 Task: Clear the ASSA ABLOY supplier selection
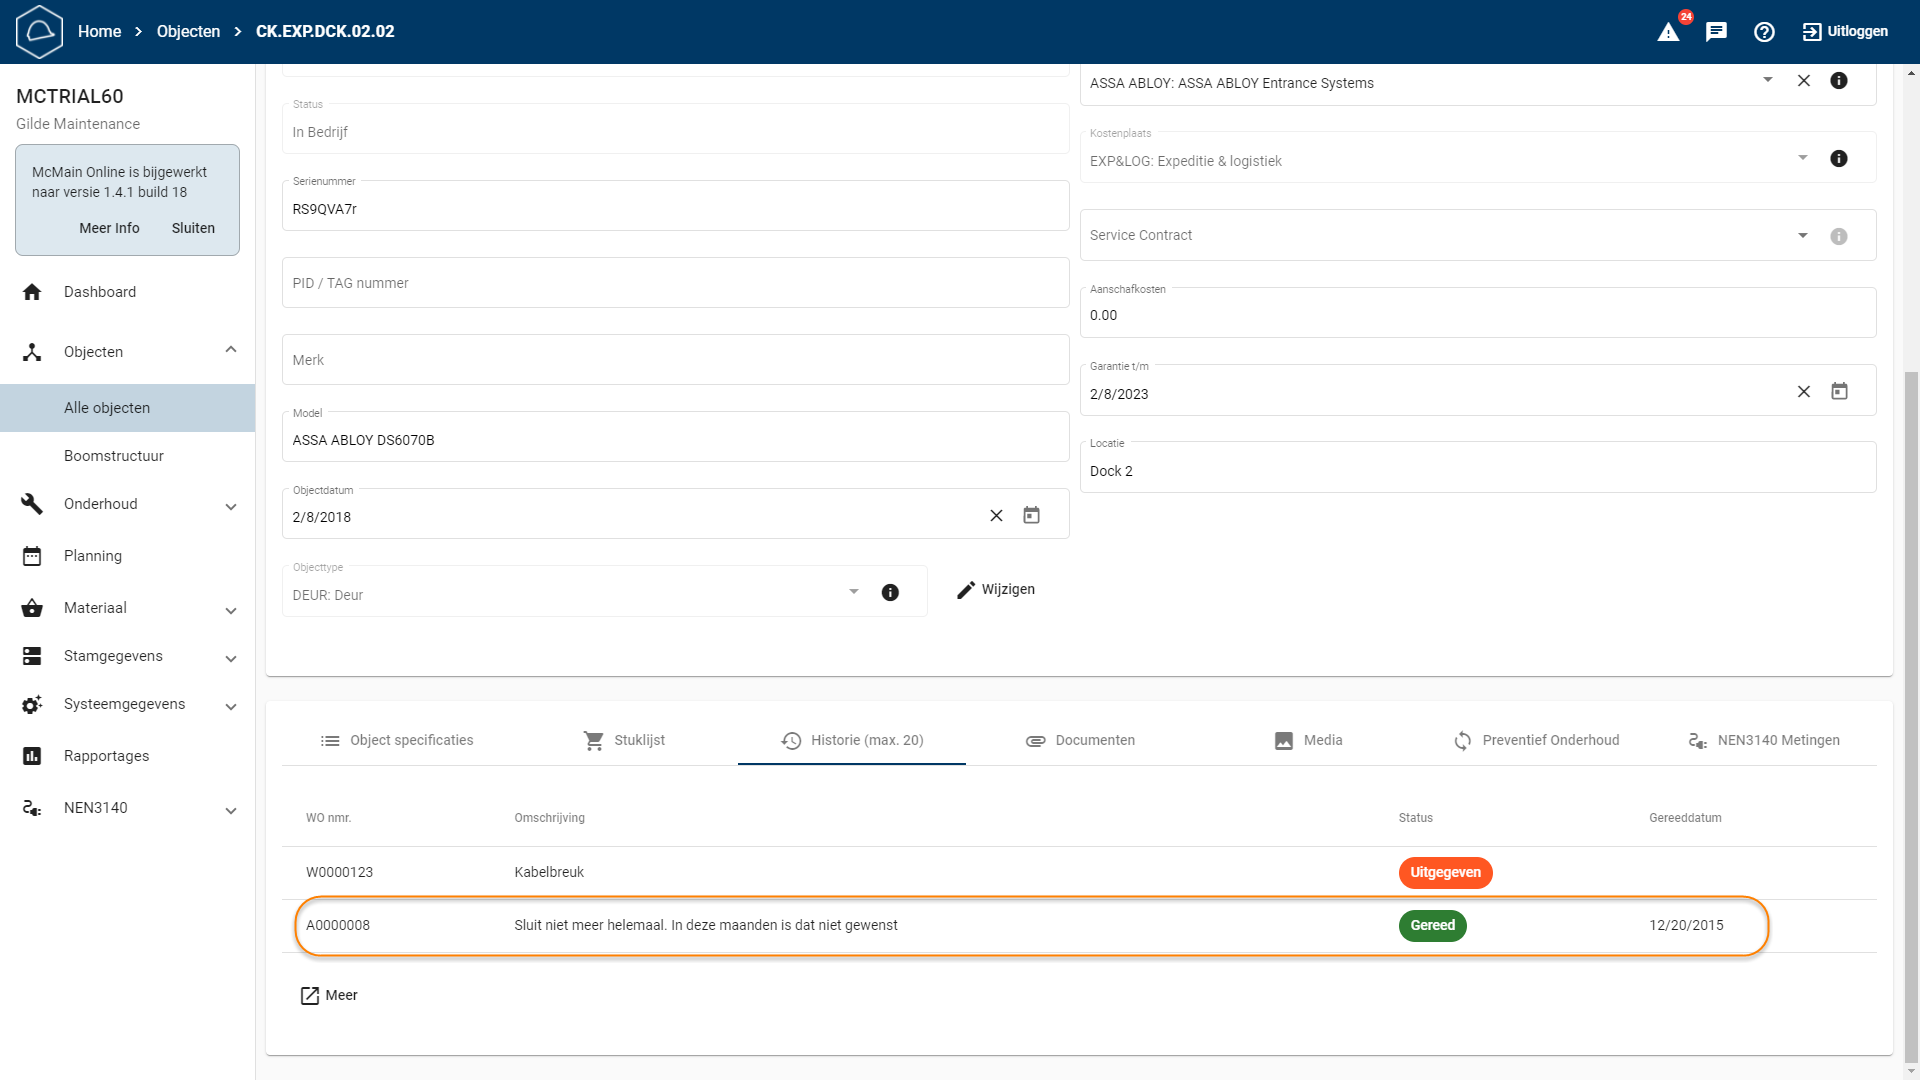[1804, 81]
